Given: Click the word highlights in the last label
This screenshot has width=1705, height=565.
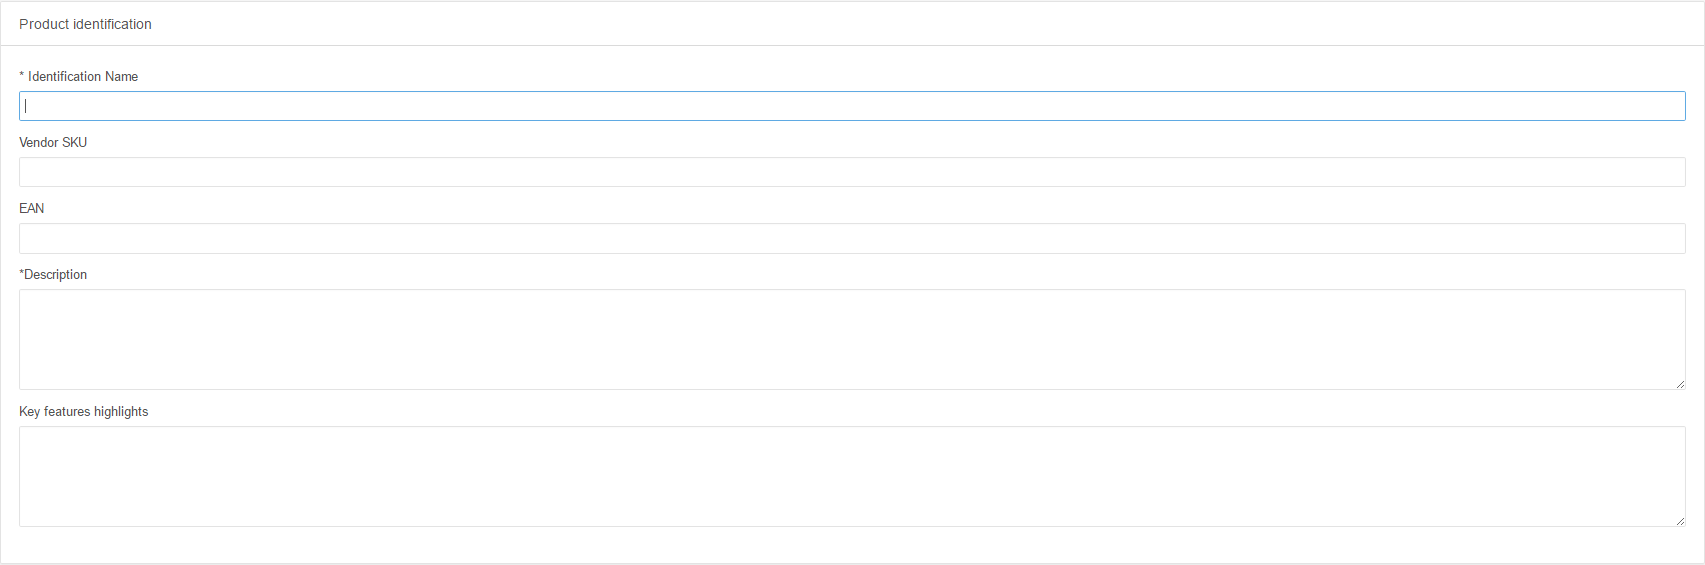Looking at the screenshot, I should (x=121, y=411).
